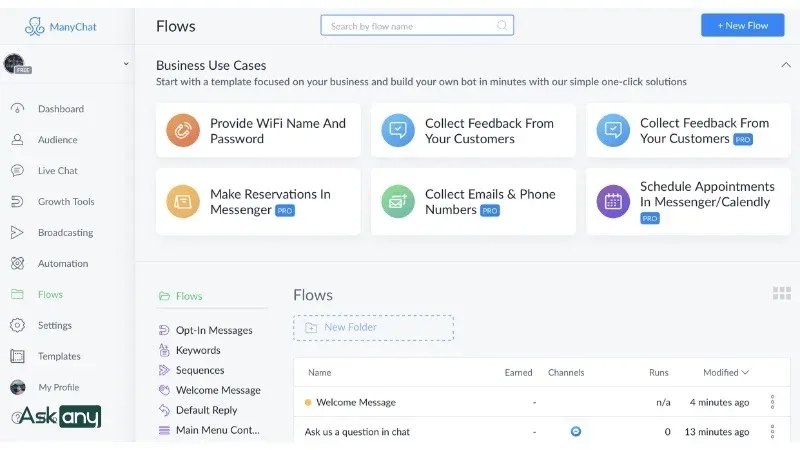Viewport: 800px width, 450px height.
Task: Click the My Profile avatar icon
Action: [x=17, y=387]
